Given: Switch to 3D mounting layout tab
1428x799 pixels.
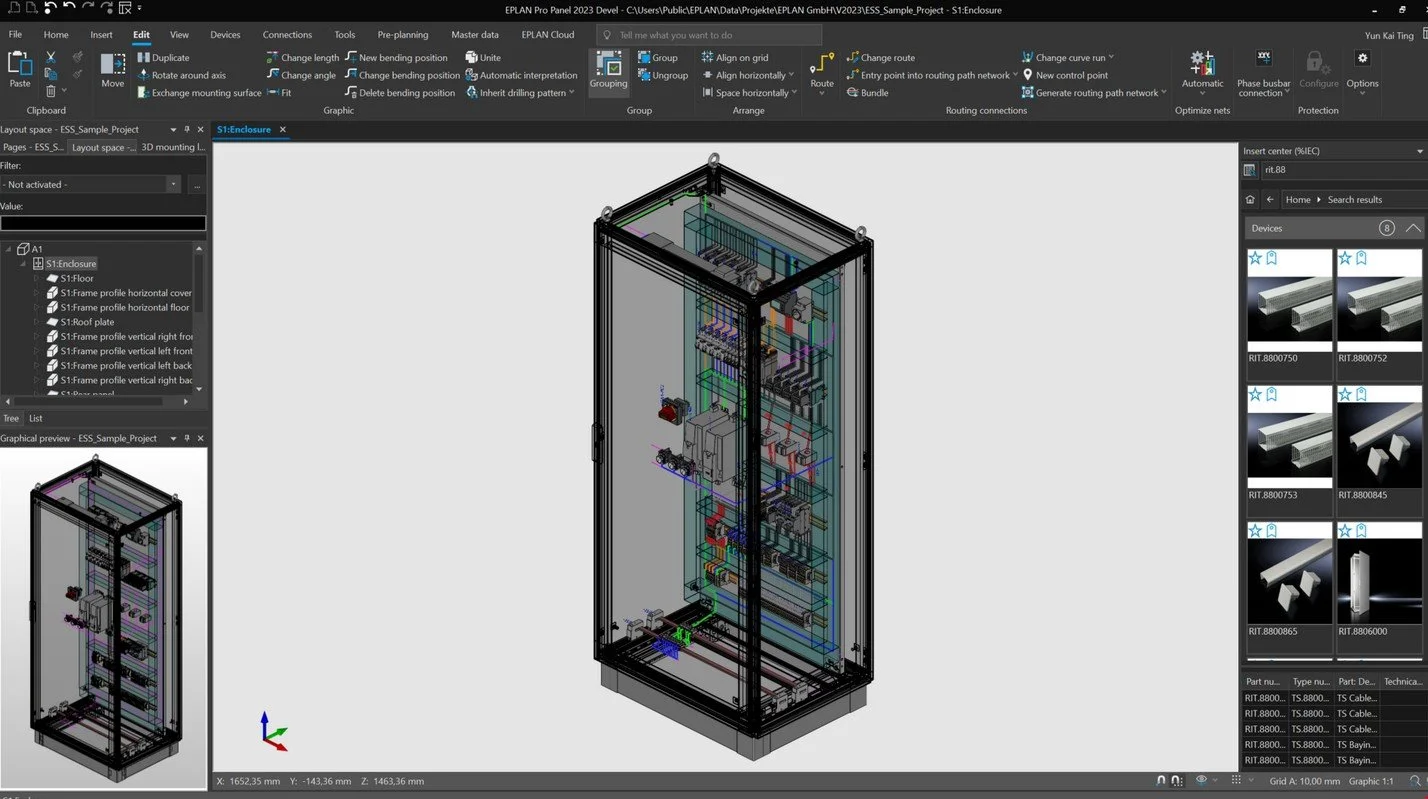Looking at the screenshot, I should tap(173, 147).
